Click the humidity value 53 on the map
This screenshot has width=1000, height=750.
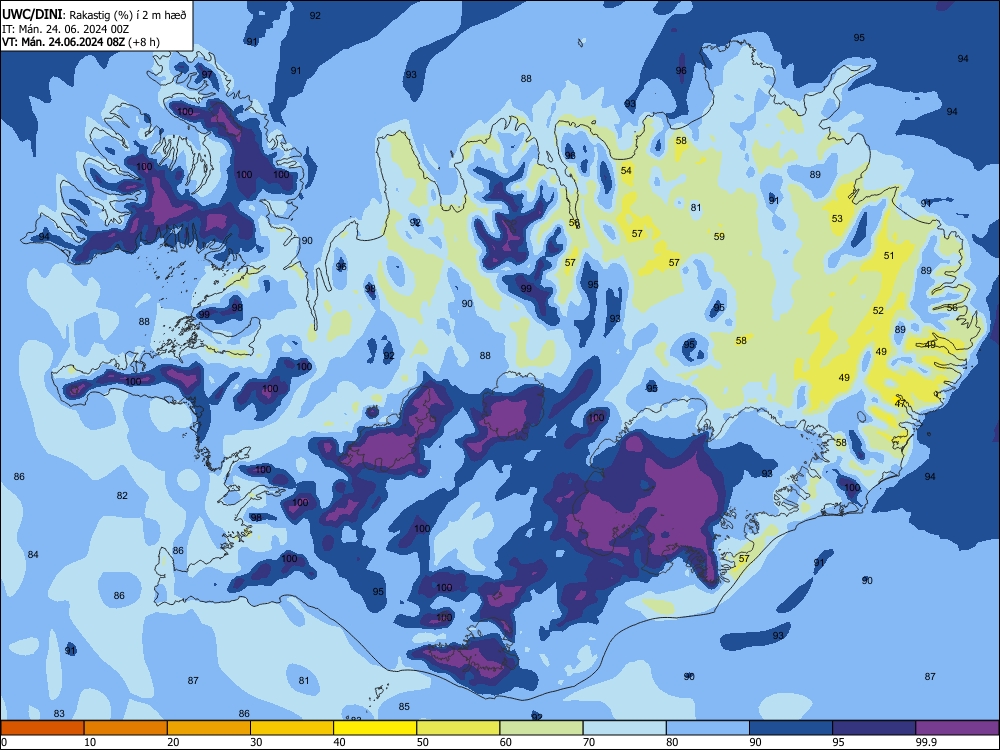click(x=837, y=219)
